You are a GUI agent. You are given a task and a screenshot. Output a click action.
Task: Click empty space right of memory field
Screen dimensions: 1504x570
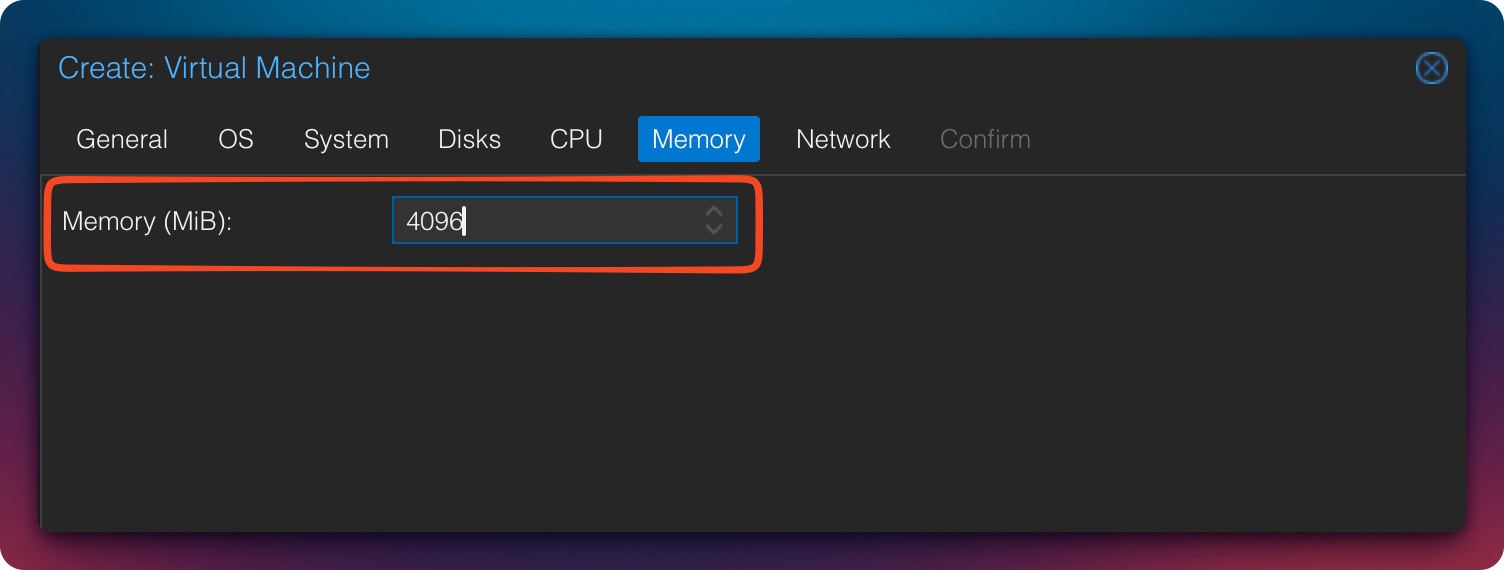(x=1100, y=221)
